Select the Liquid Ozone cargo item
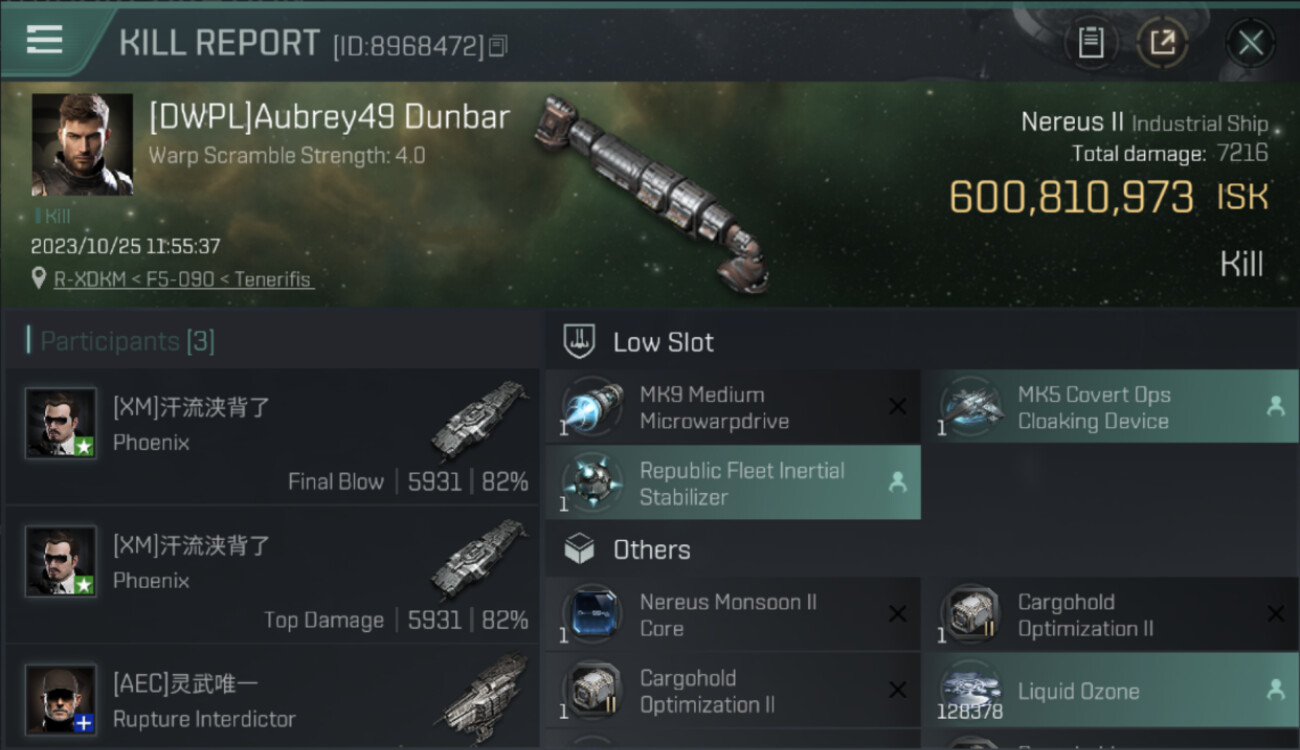This screenshot has height=750, width=1300. coord(1111,691)
